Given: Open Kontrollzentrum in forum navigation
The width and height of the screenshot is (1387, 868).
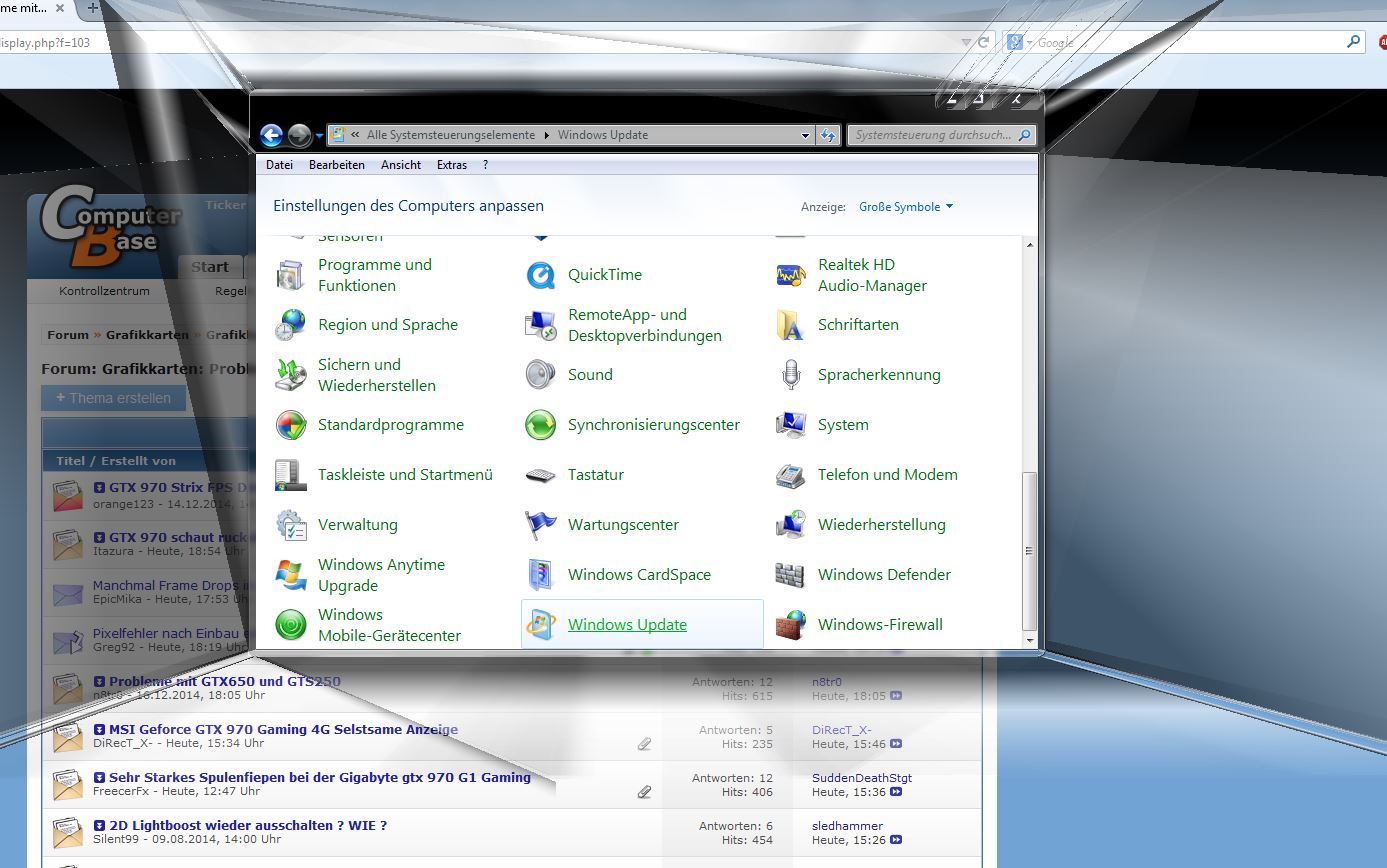Looking at the screenshot, I should pyautogui.click(x=105, y=291).
